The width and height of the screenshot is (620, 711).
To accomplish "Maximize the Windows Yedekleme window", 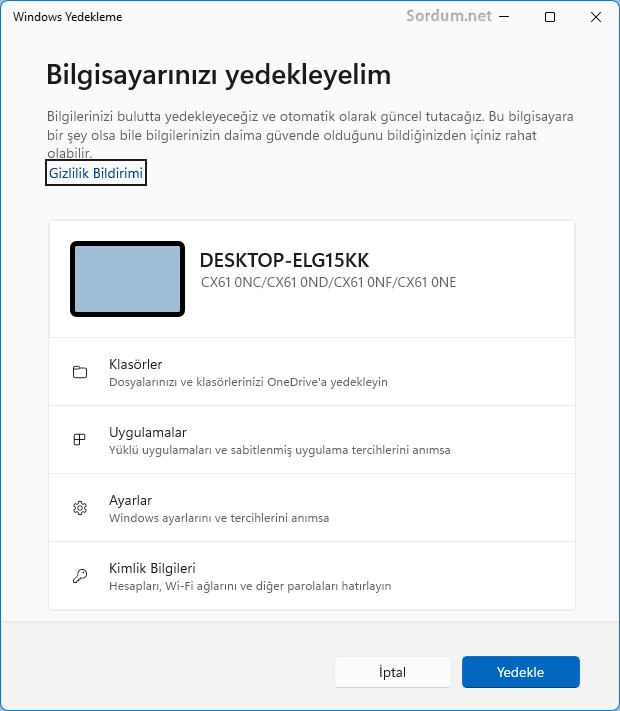I will pyautogui.click(x=550, y=17).
